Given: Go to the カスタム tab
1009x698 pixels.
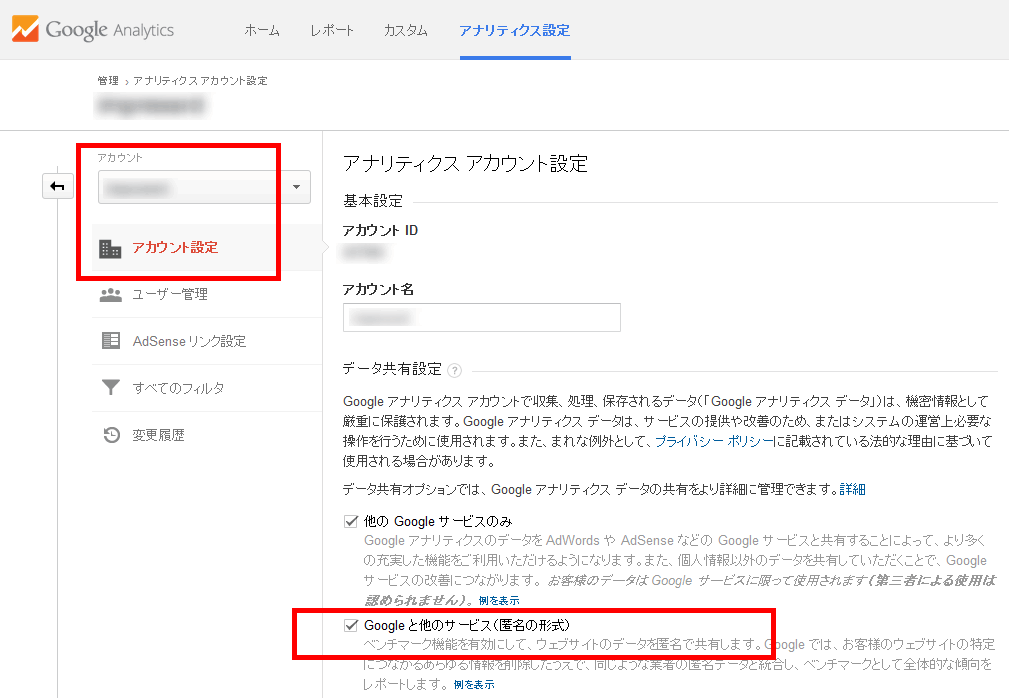Looking at the screenshot, I should point(406,30).
